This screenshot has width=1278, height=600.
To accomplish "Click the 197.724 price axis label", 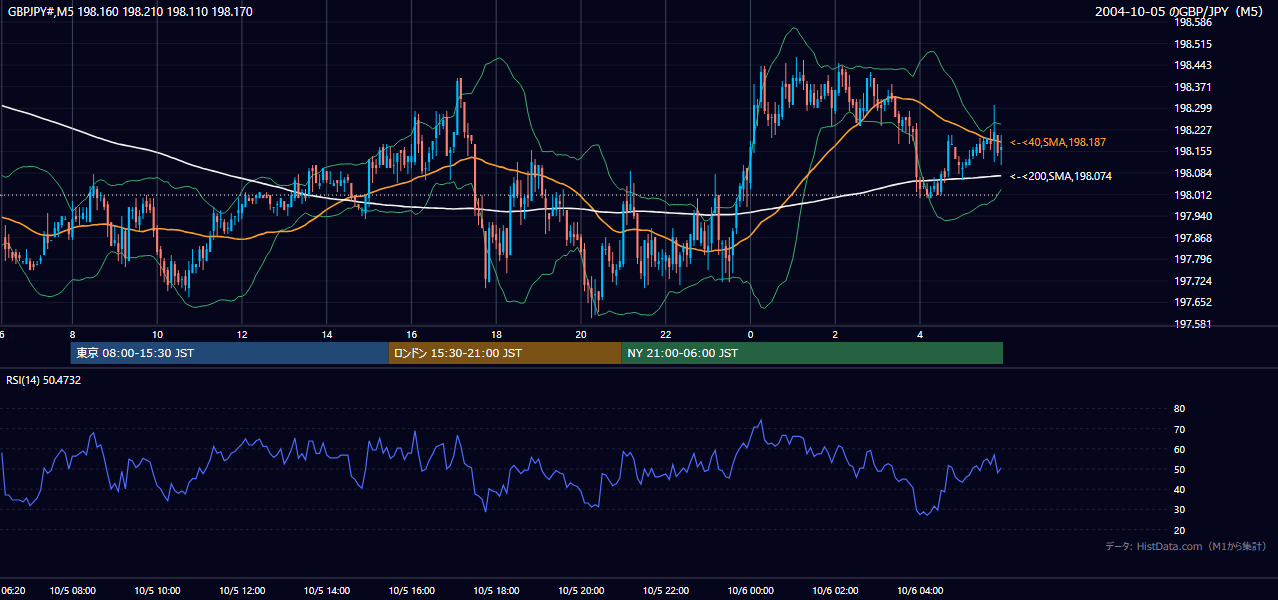I will pyautogui.click(x=1194, y=281).
